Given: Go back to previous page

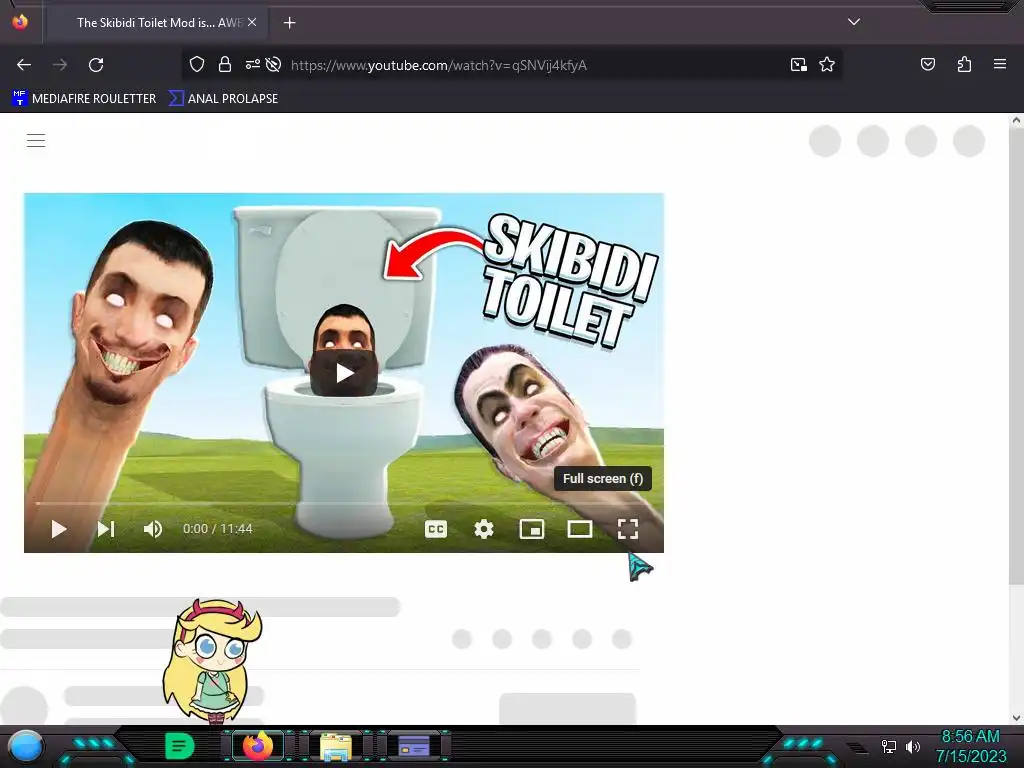Looking at the screenshot, I should pos(24,65).
